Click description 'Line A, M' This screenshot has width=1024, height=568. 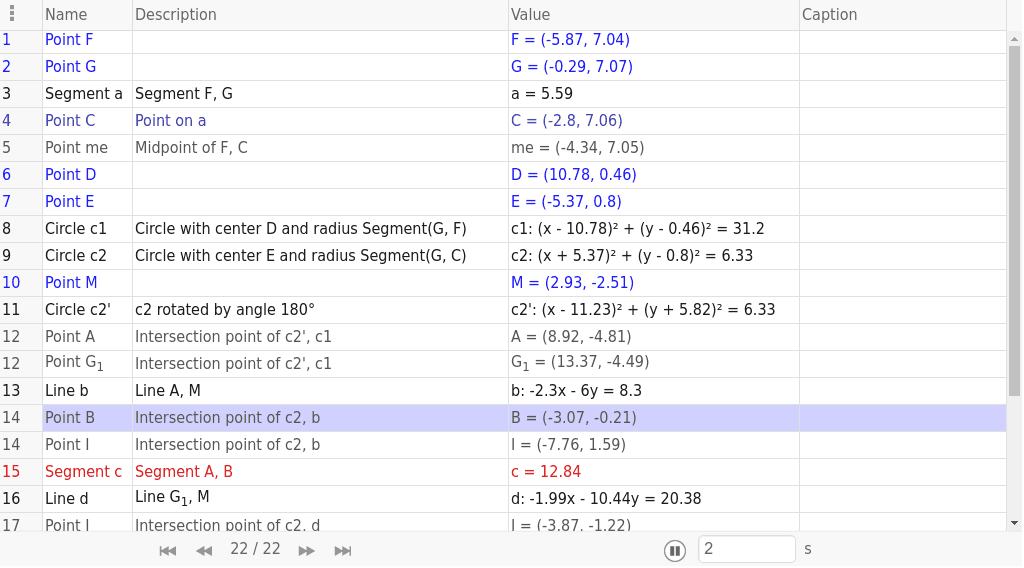point(168,391)
